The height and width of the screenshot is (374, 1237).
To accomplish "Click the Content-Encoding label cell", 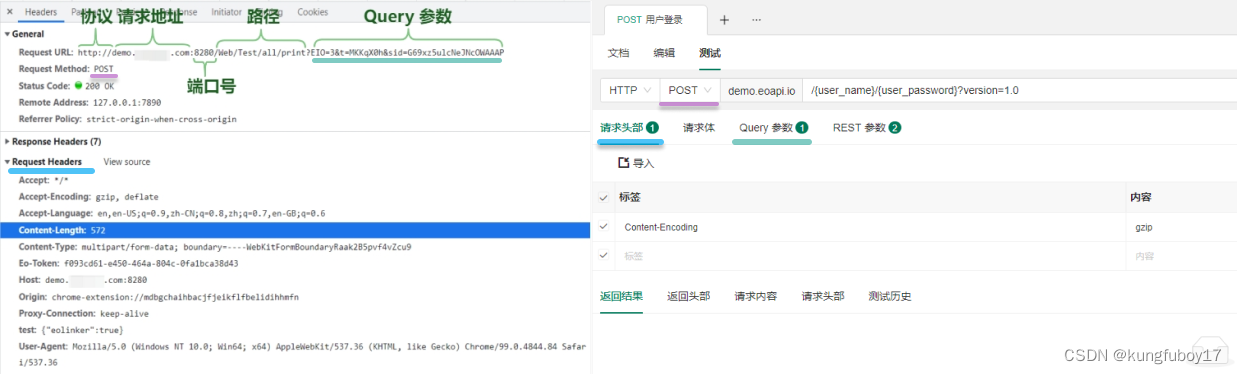I will pyautogui.click(x=870, y=227).
